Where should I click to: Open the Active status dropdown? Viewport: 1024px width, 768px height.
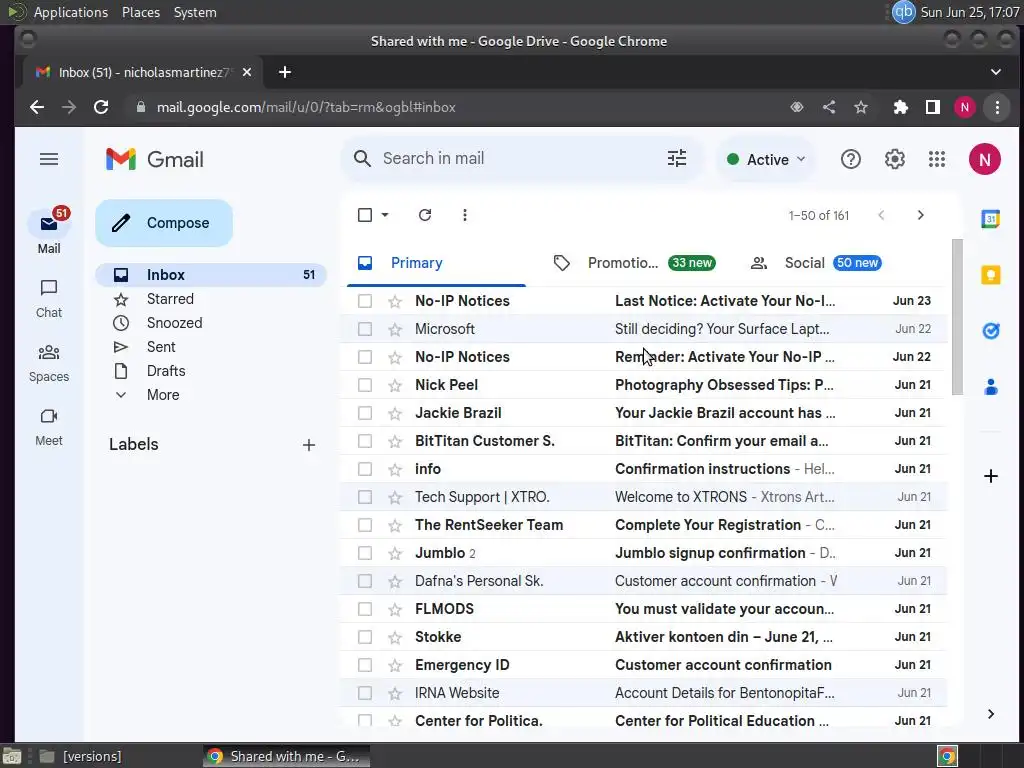[x=766, y=159]
